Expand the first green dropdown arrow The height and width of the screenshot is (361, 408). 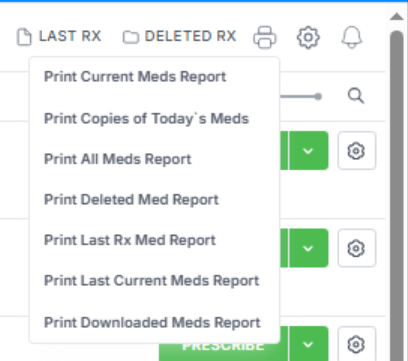308,151
